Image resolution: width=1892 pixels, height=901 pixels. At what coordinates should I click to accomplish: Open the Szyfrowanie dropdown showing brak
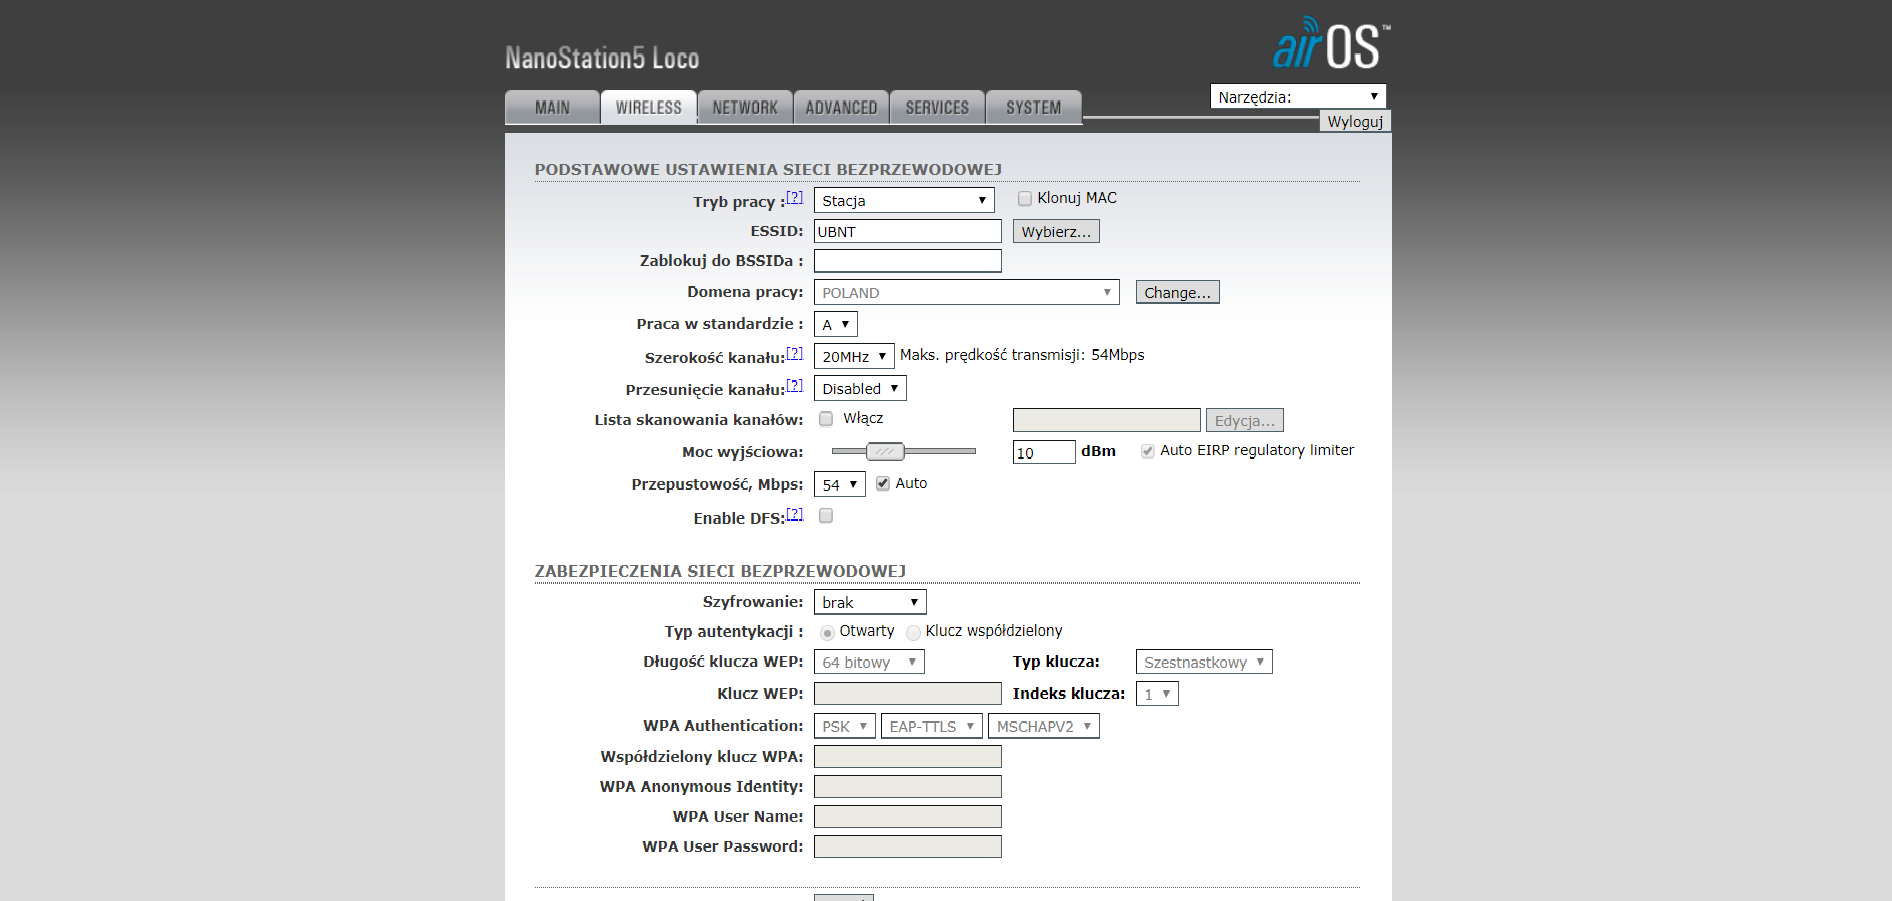tap(870, 602)
